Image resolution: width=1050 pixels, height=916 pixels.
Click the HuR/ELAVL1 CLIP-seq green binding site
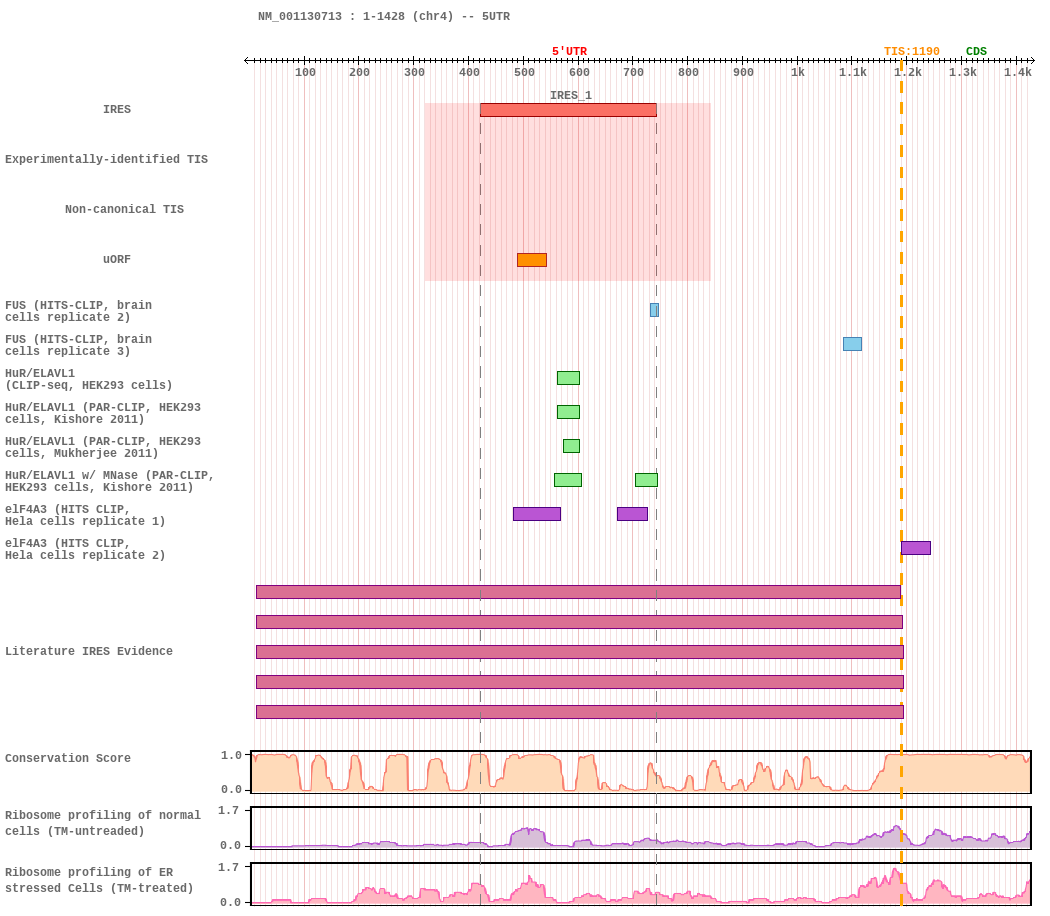(569, 378)
